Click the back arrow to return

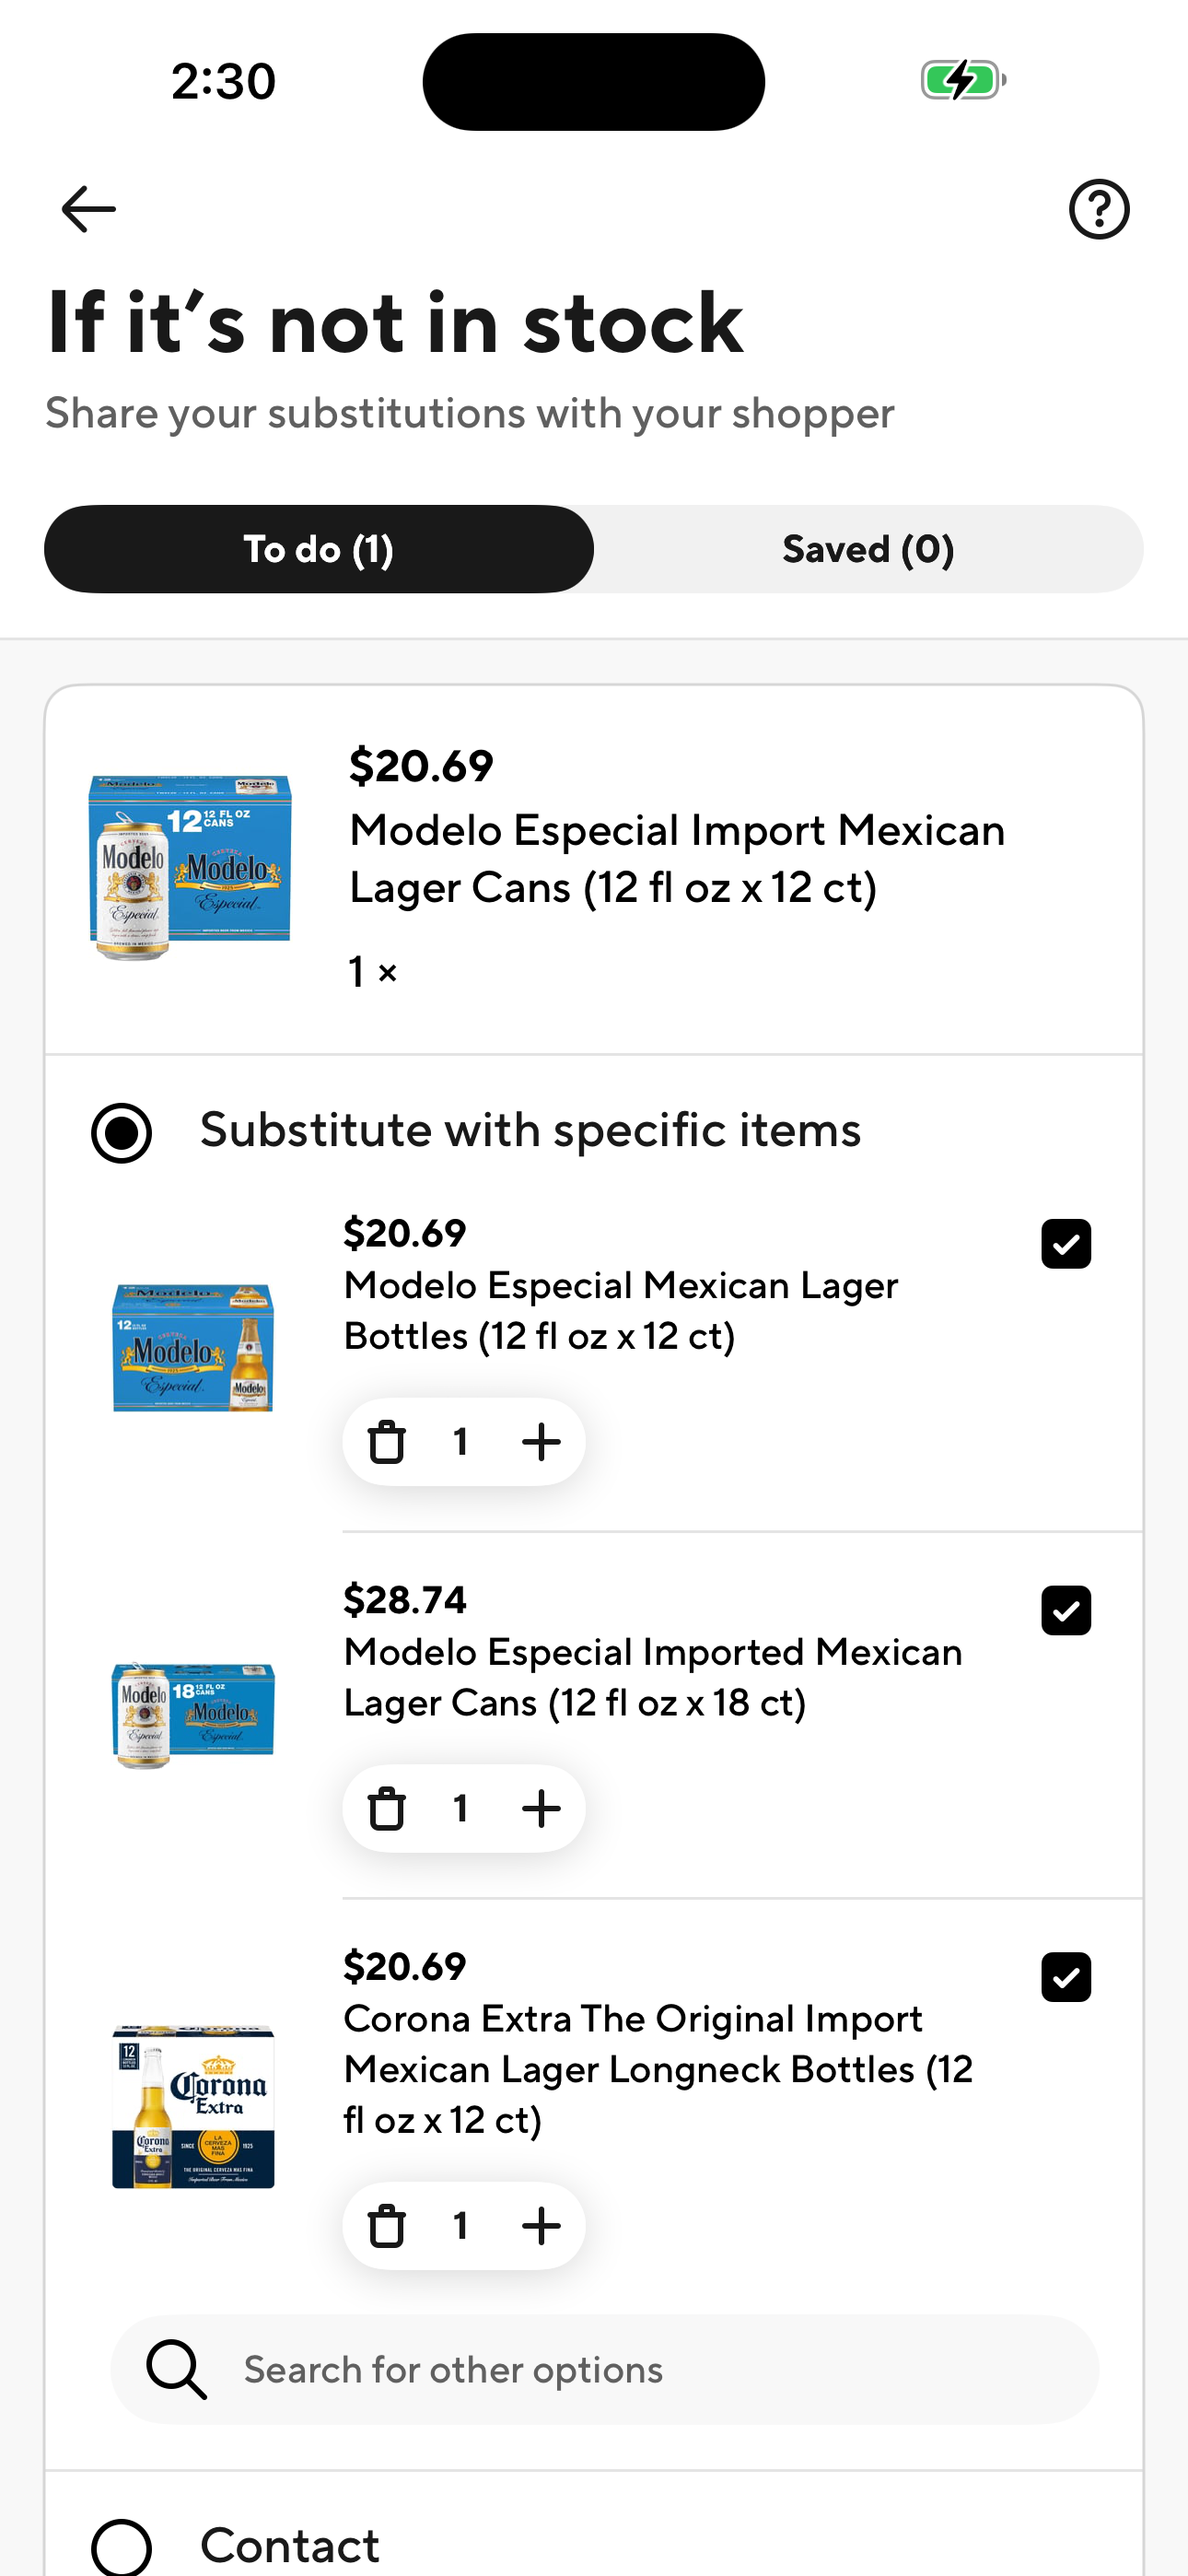(x=85, y=208)
